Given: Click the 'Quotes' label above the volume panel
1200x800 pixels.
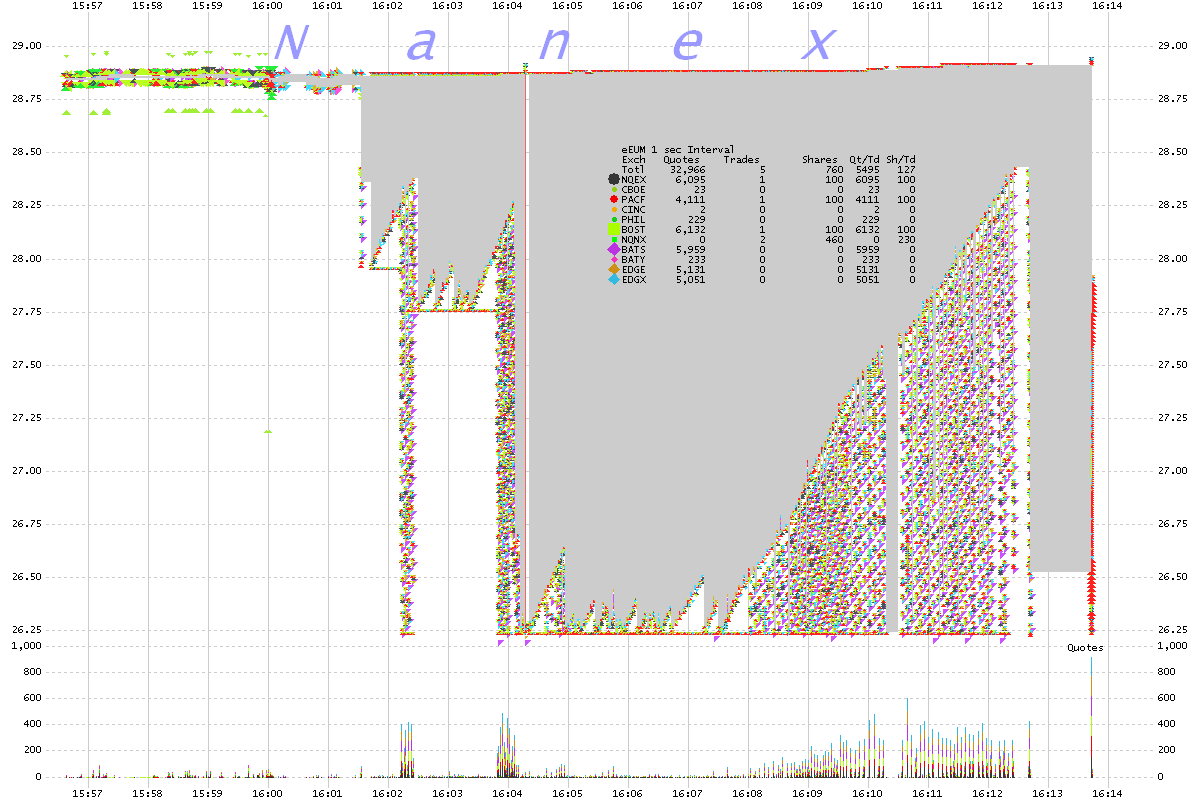Looking at the screenshot, I should coord(1085,648).
